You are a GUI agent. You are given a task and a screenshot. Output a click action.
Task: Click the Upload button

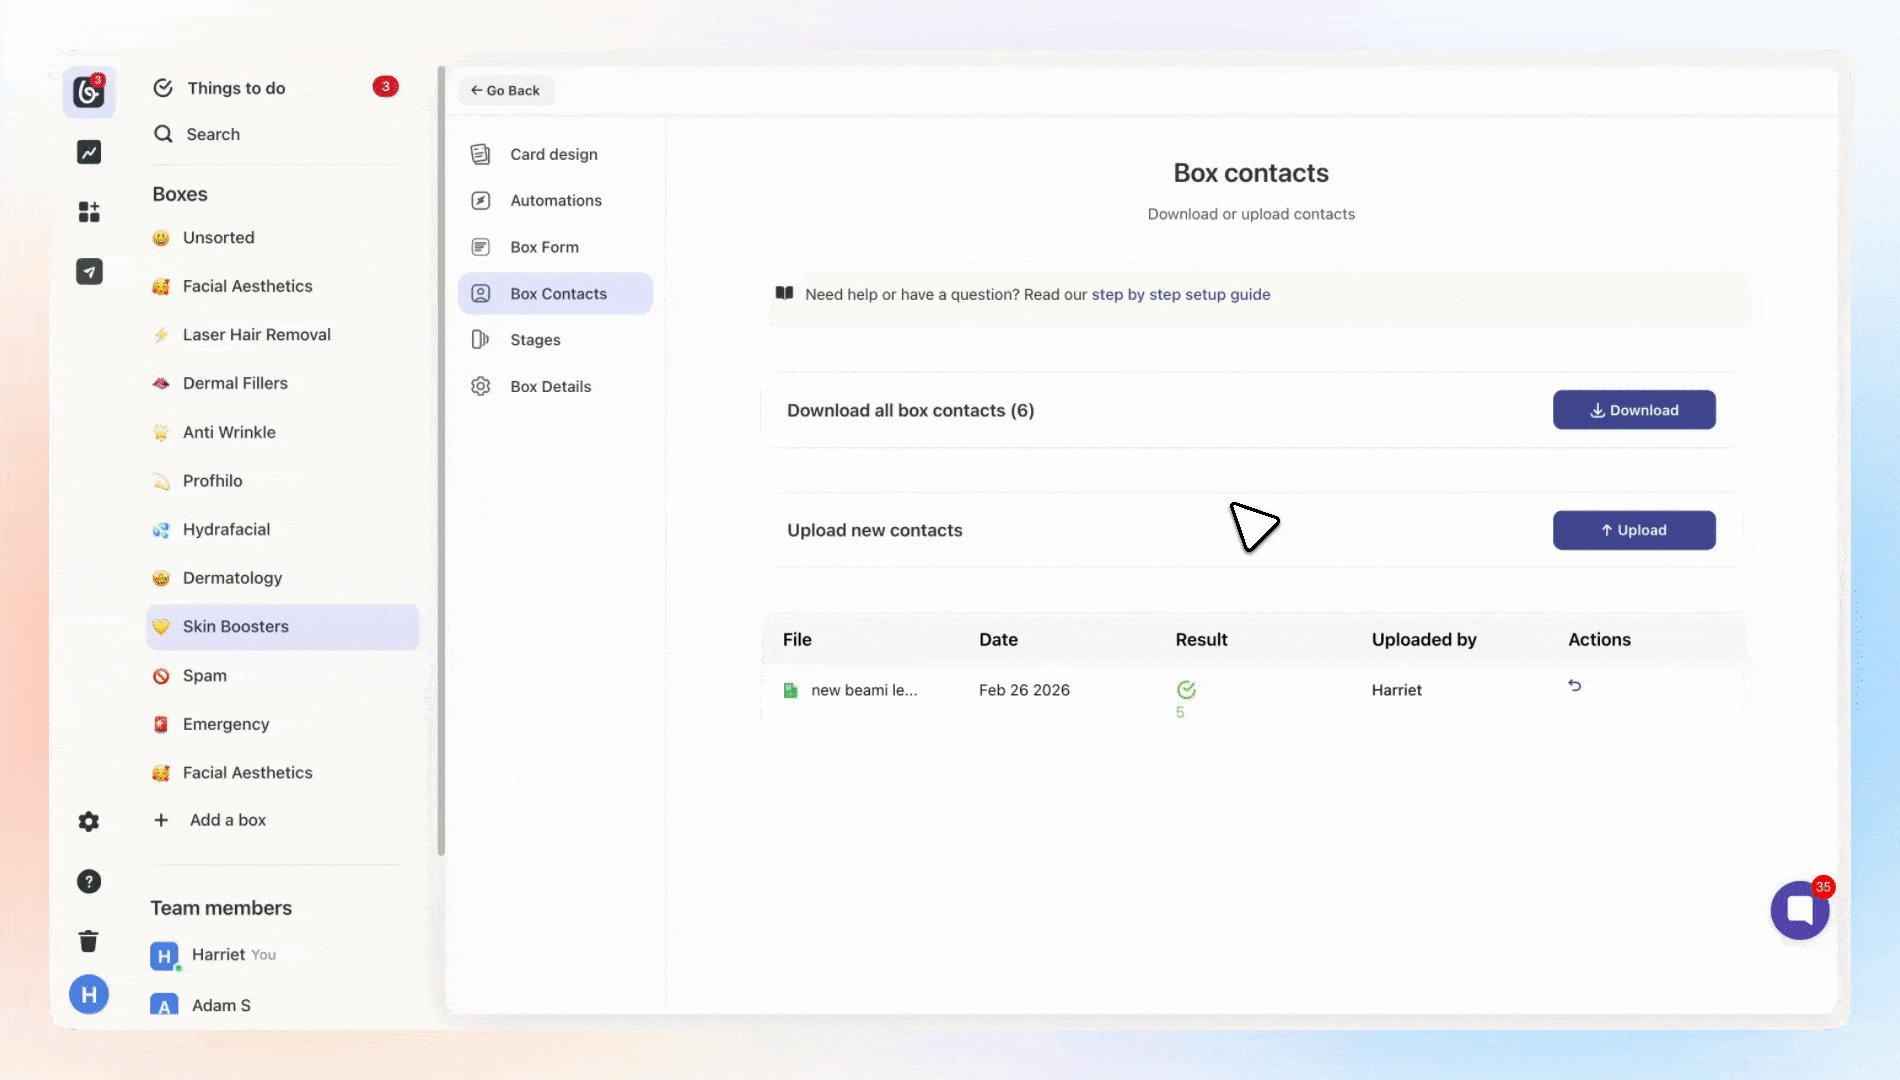1634,530
